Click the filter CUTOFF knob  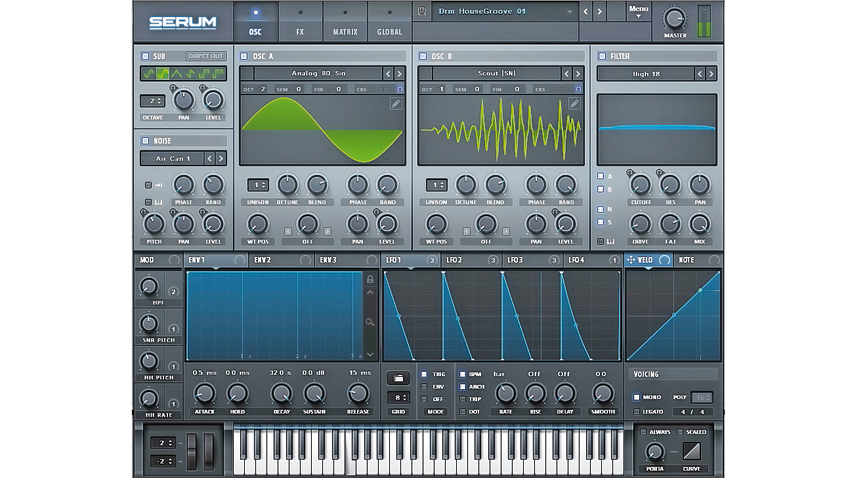pyautogui.click(x=640, y=185)
